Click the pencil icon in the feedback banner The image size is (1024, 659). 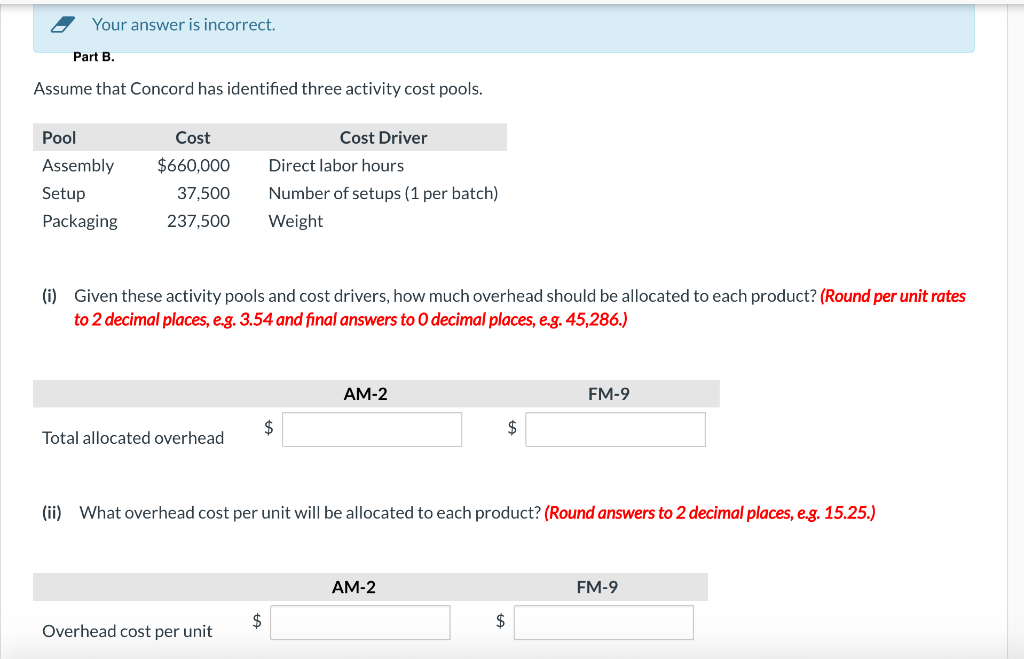[62, 24]
